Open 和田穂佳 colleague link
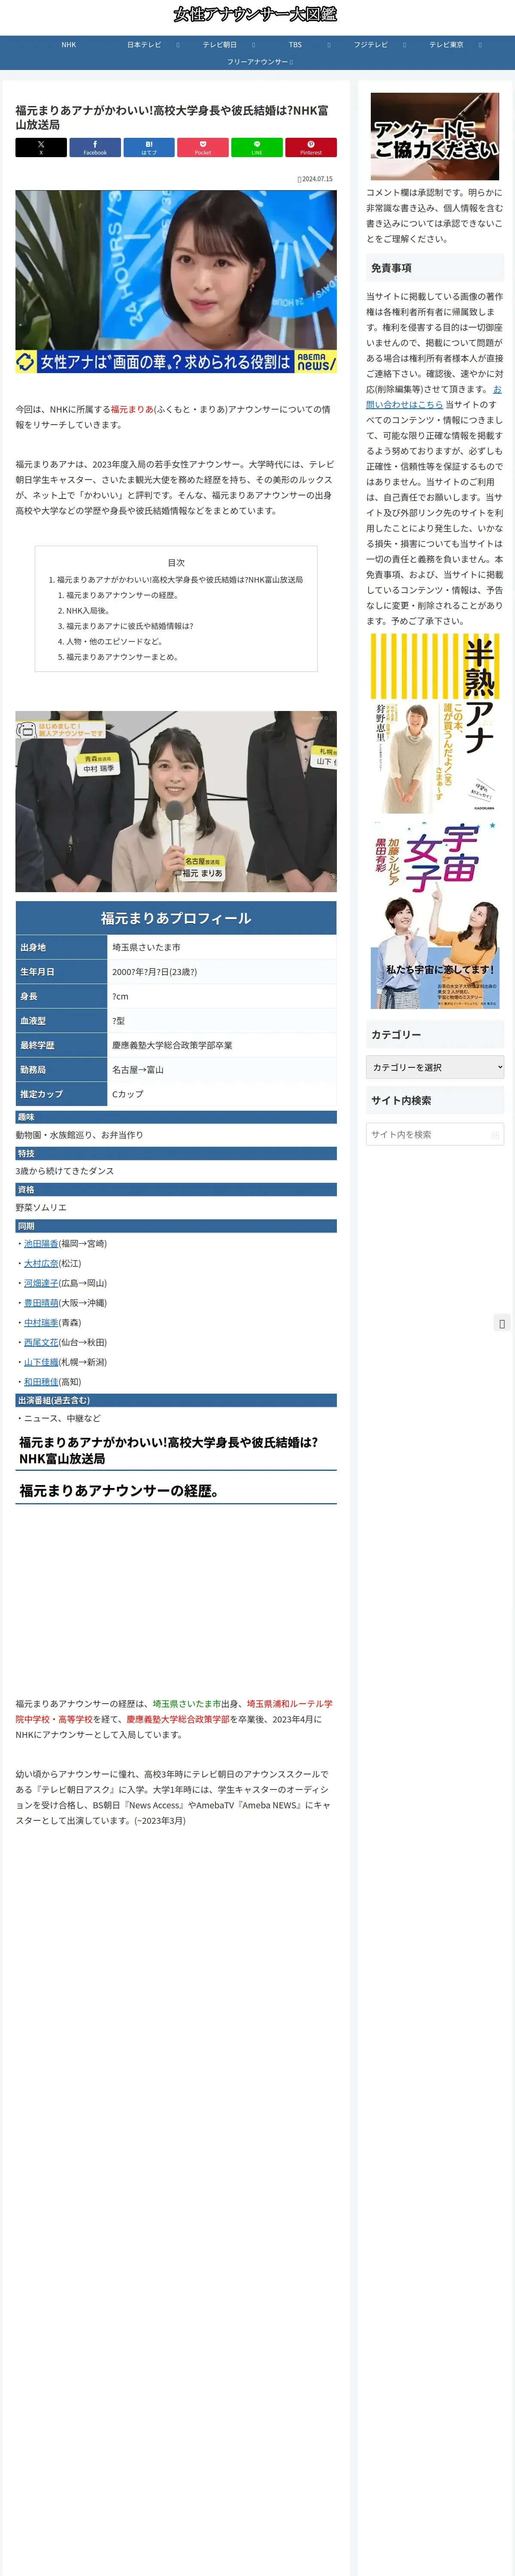Viewport: 515px width, 2576px height. 41,1382
